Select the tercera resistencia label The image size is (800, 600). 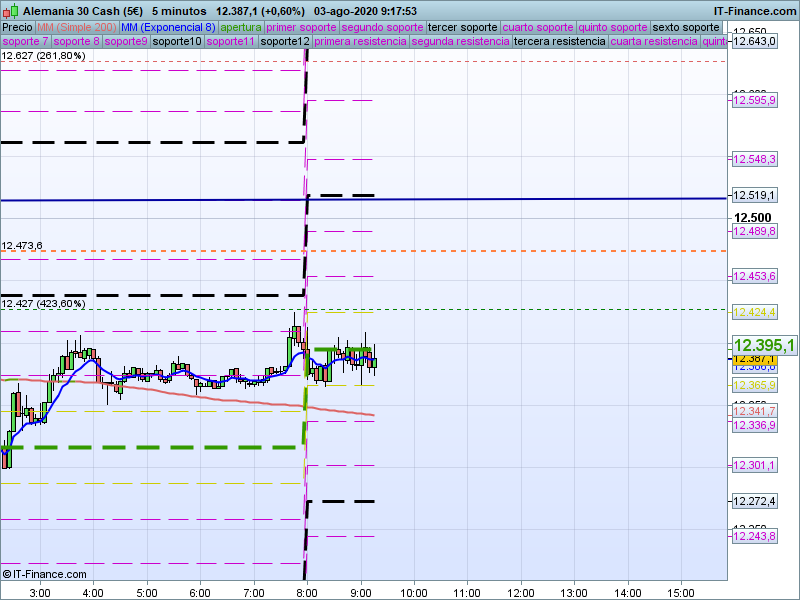click(x=559, y=42)
